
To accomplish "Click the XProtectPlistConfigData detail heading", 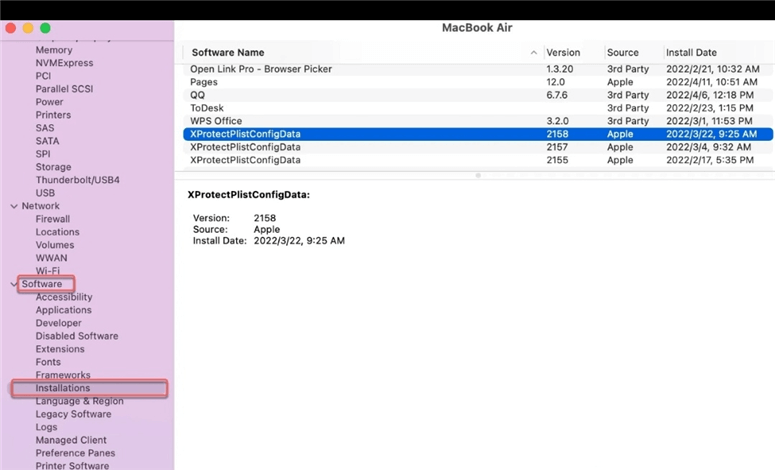I will click(x=249, y=195).
